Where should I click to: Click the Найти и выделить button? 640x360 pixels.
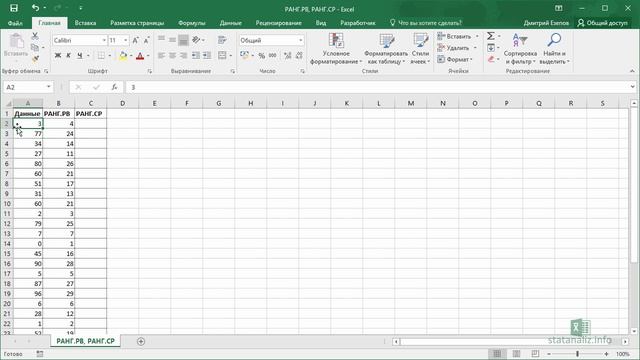click(554, 49)
